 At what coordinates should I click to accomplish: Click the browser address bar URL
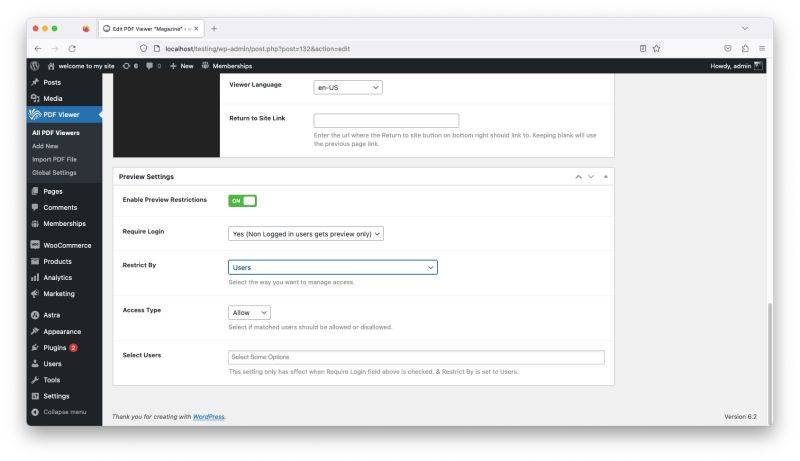[x=258, y=48]
